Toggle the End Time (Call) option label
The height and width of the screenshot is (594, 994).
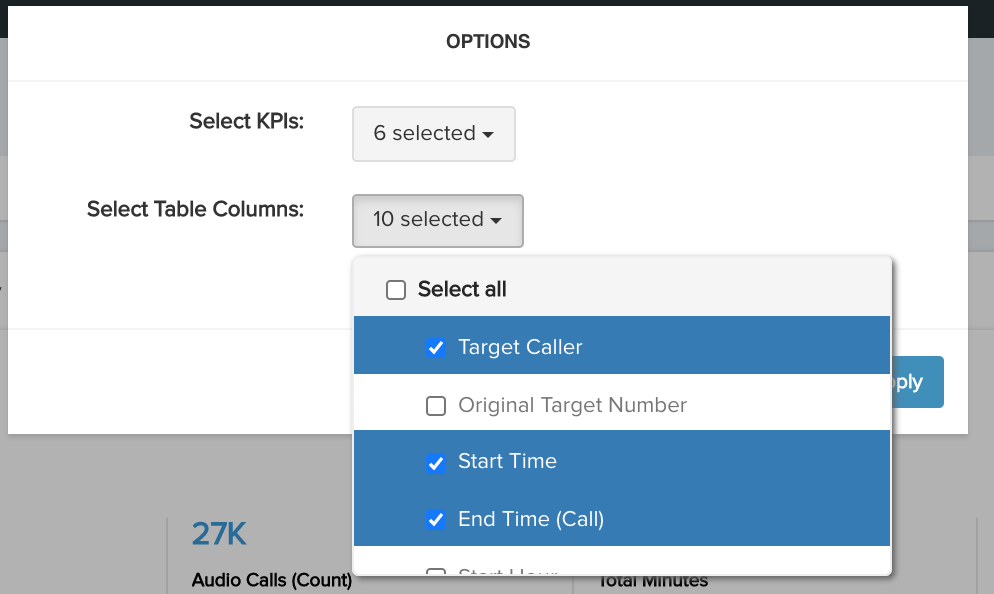(x=531, y=519)
